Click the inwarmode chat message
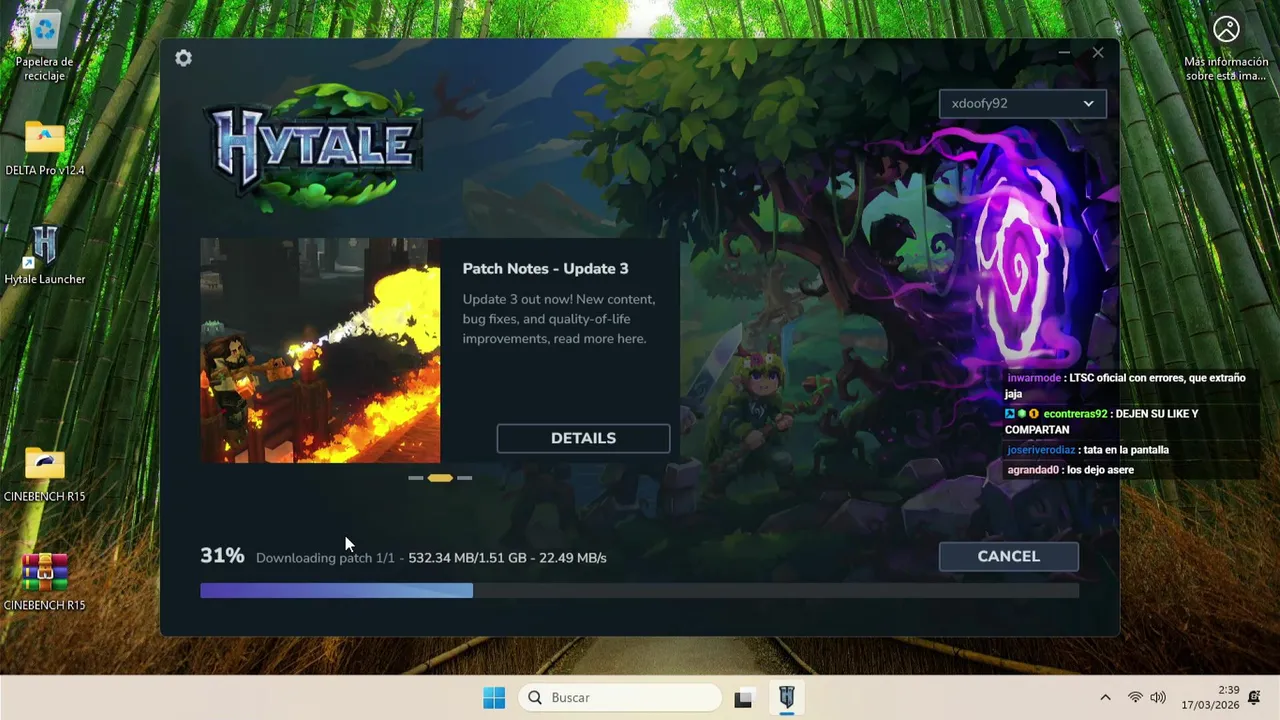 (1126, 386)
